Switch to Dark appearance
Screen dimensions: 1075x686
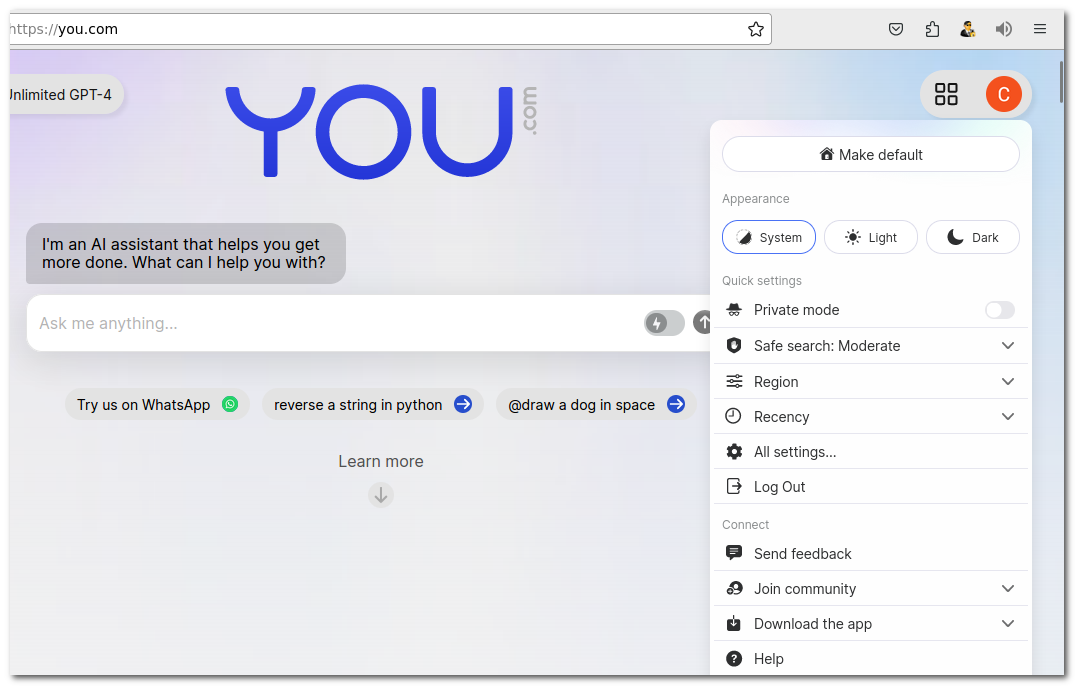tap(972, 237)
